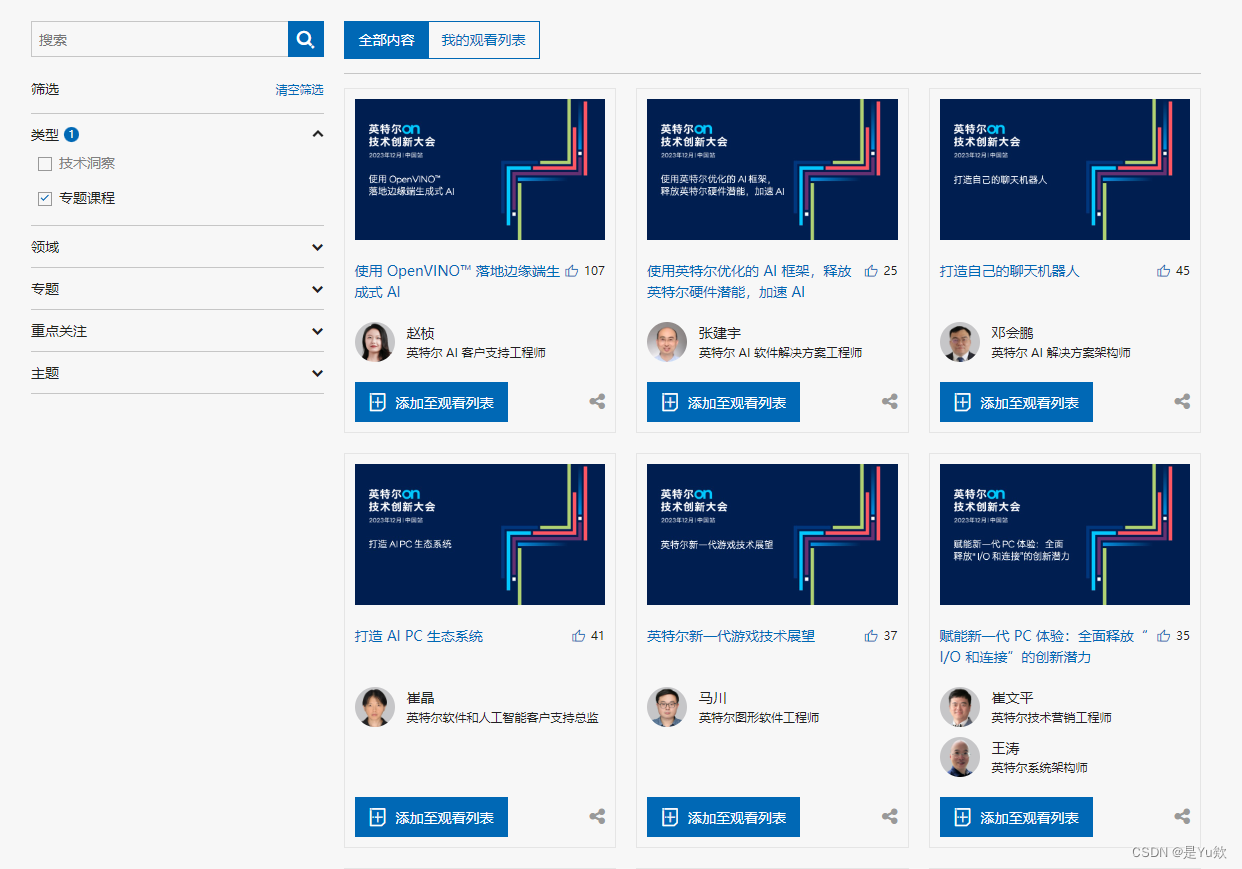Image resolution: width=1242 pixels, height=869 pixels.
Task: Share the AI PC course by 崔晶
Action: (x=597, y=817)
